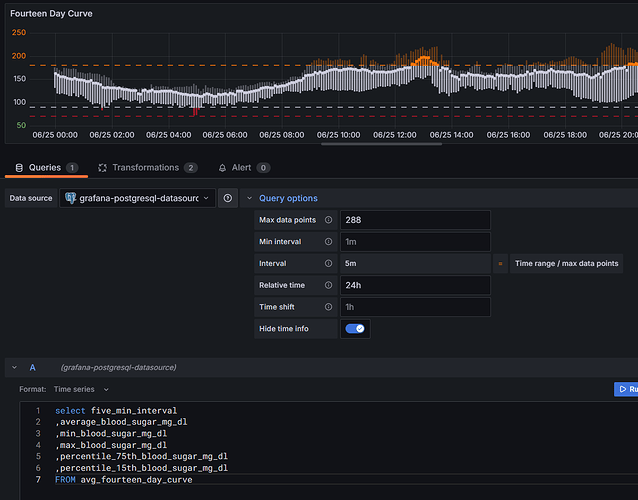Show info for Time shift
This screenshot has height=500, width=638.
[328, 307]
